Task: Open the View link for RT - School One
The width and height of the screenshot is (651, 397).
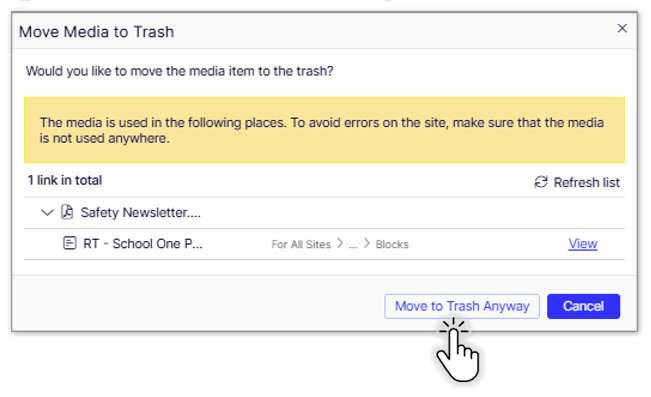Action: coord(582,244)
